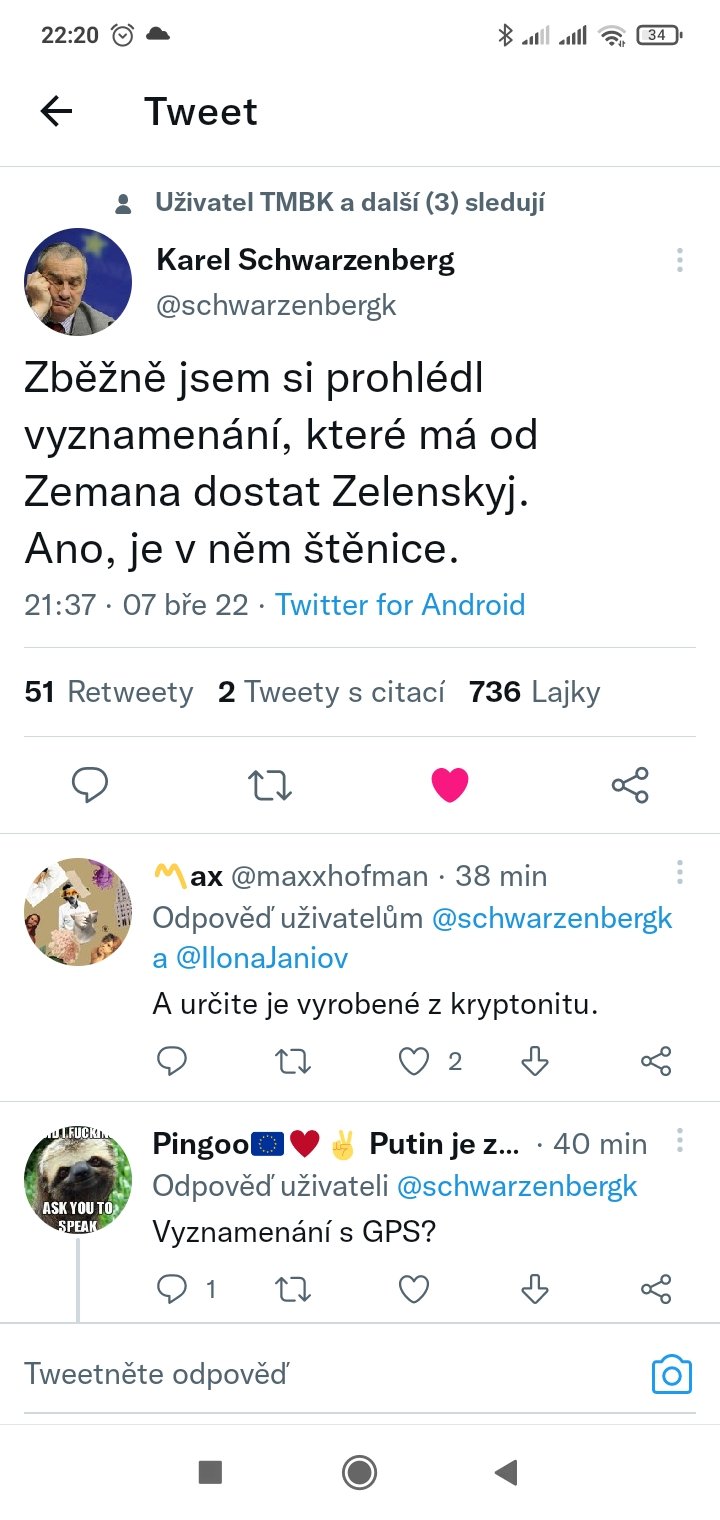Image resolution: width=720 pixels, height=1520 pixels.
Task: Open the overflow menu on Max's reply
Action: [680, 872]
